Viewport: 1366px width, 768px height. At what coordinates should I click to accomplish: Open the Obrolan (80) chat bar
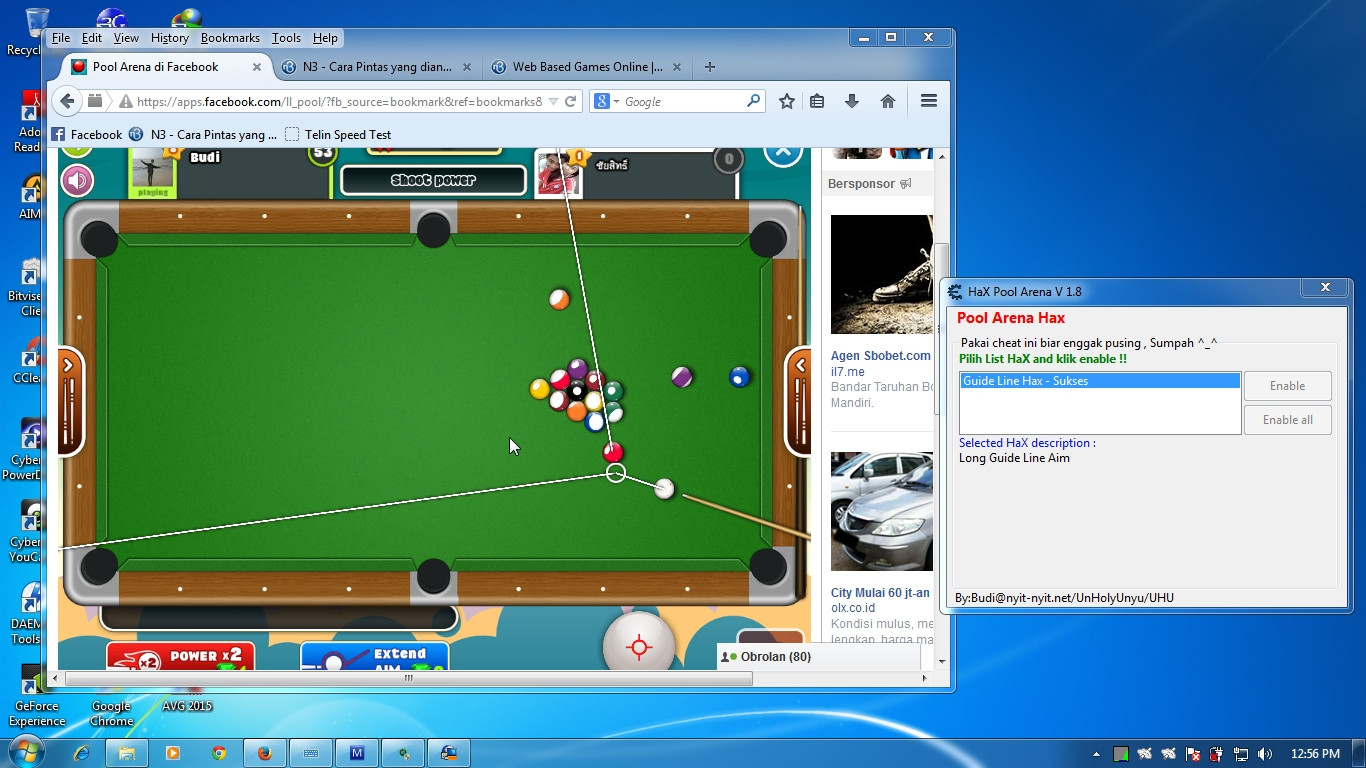819,657
